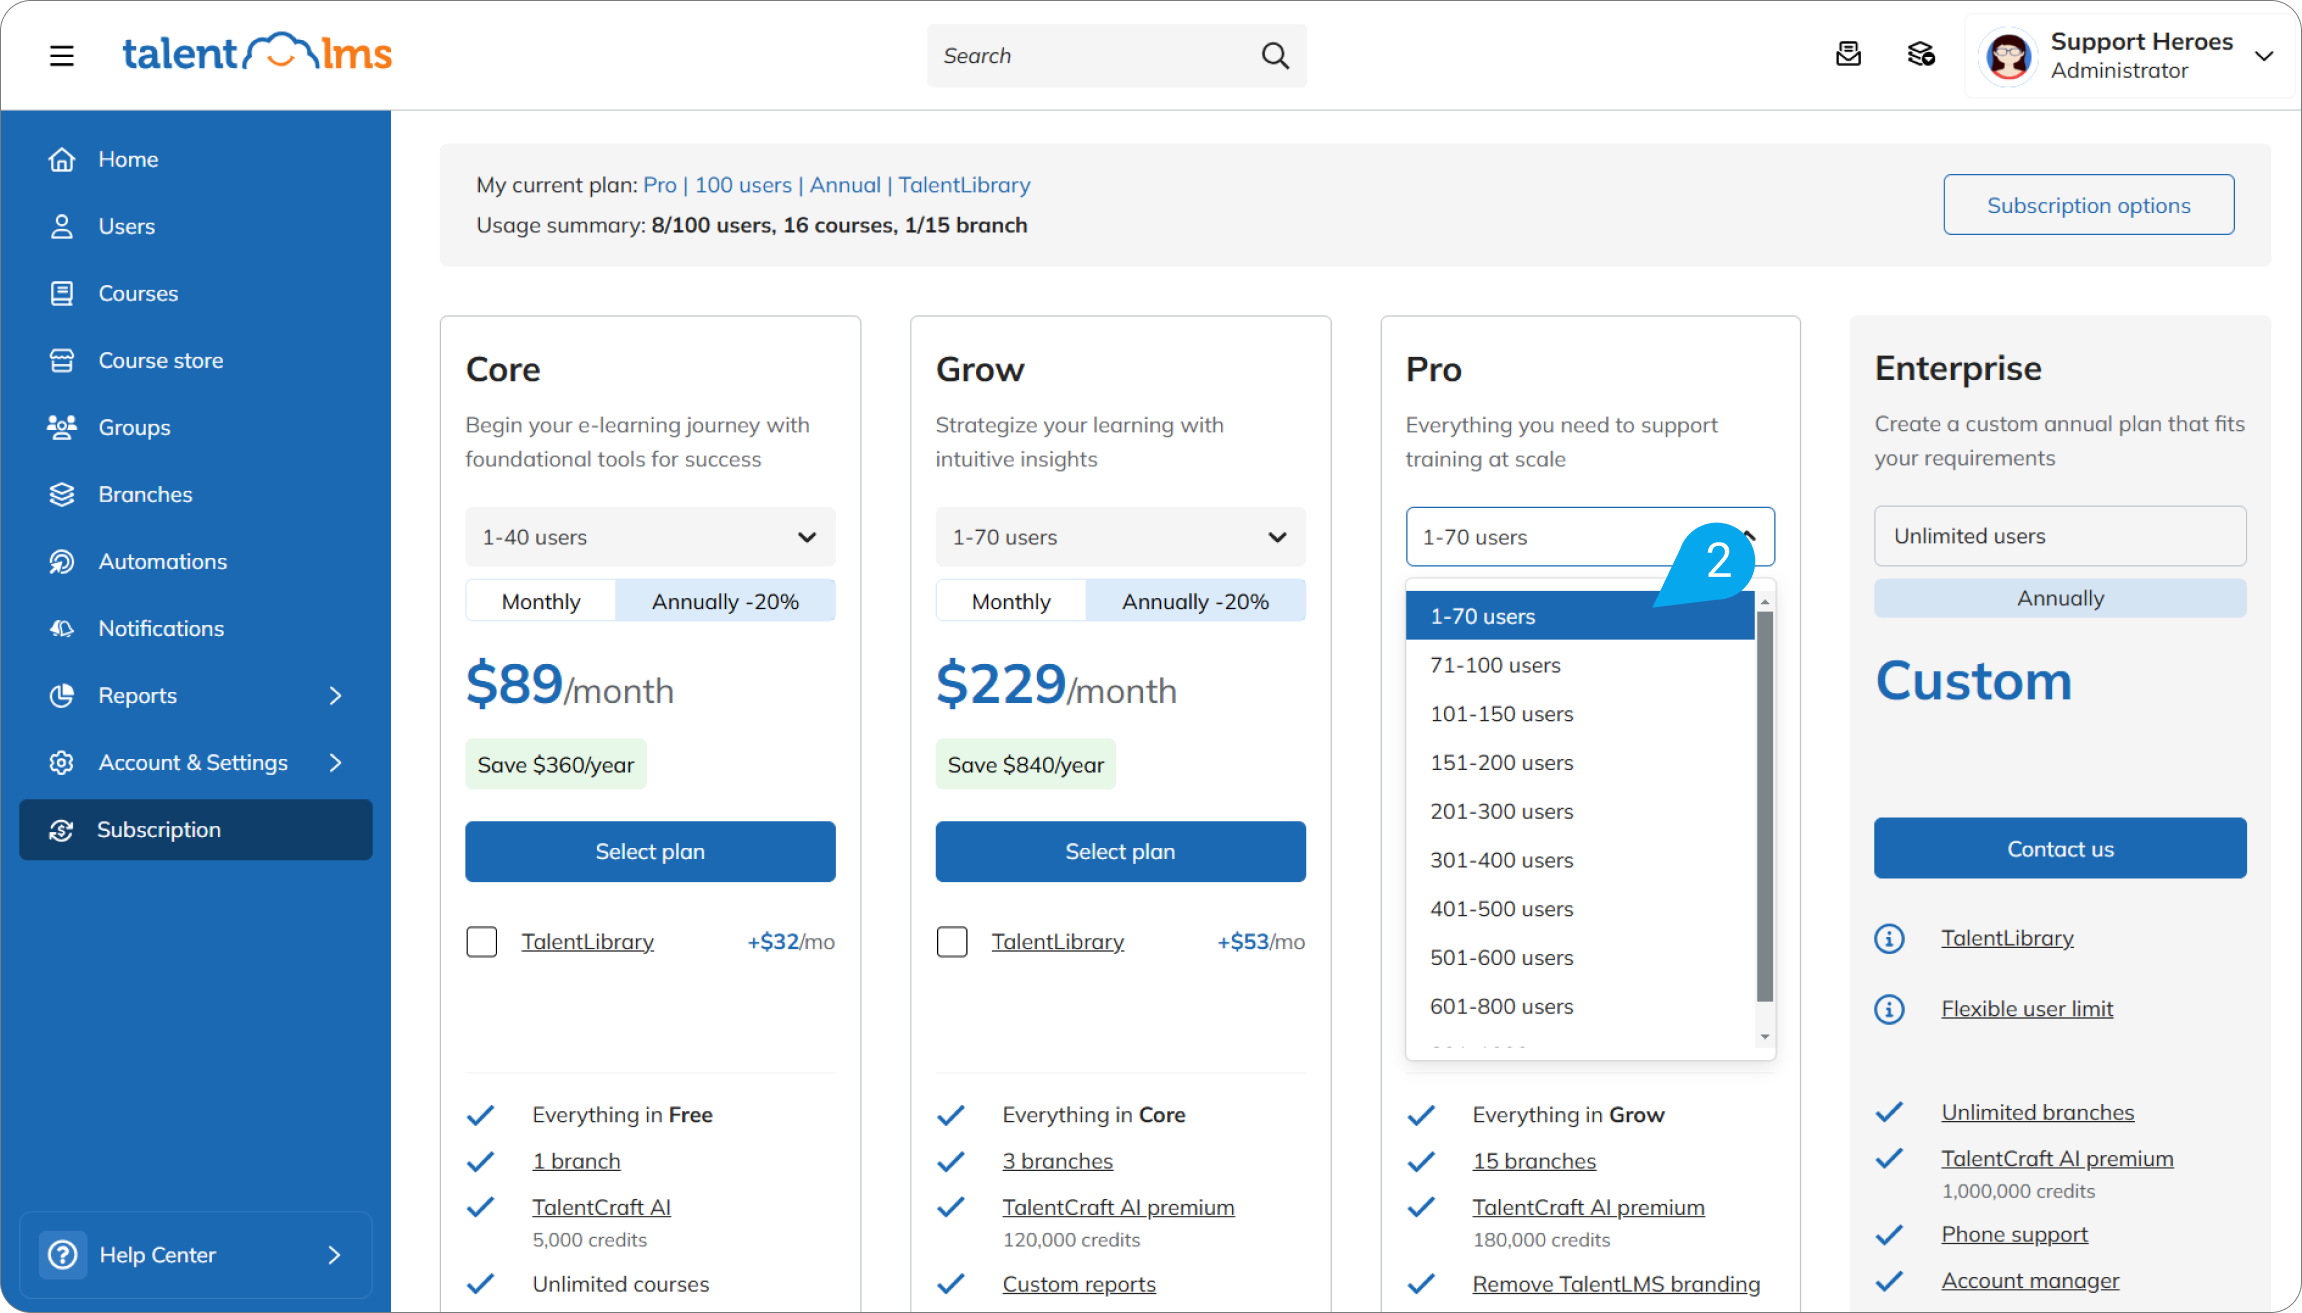2302x1313 pixels.
Task: Select 1-70 users option in list
Action: point(1580,616)
